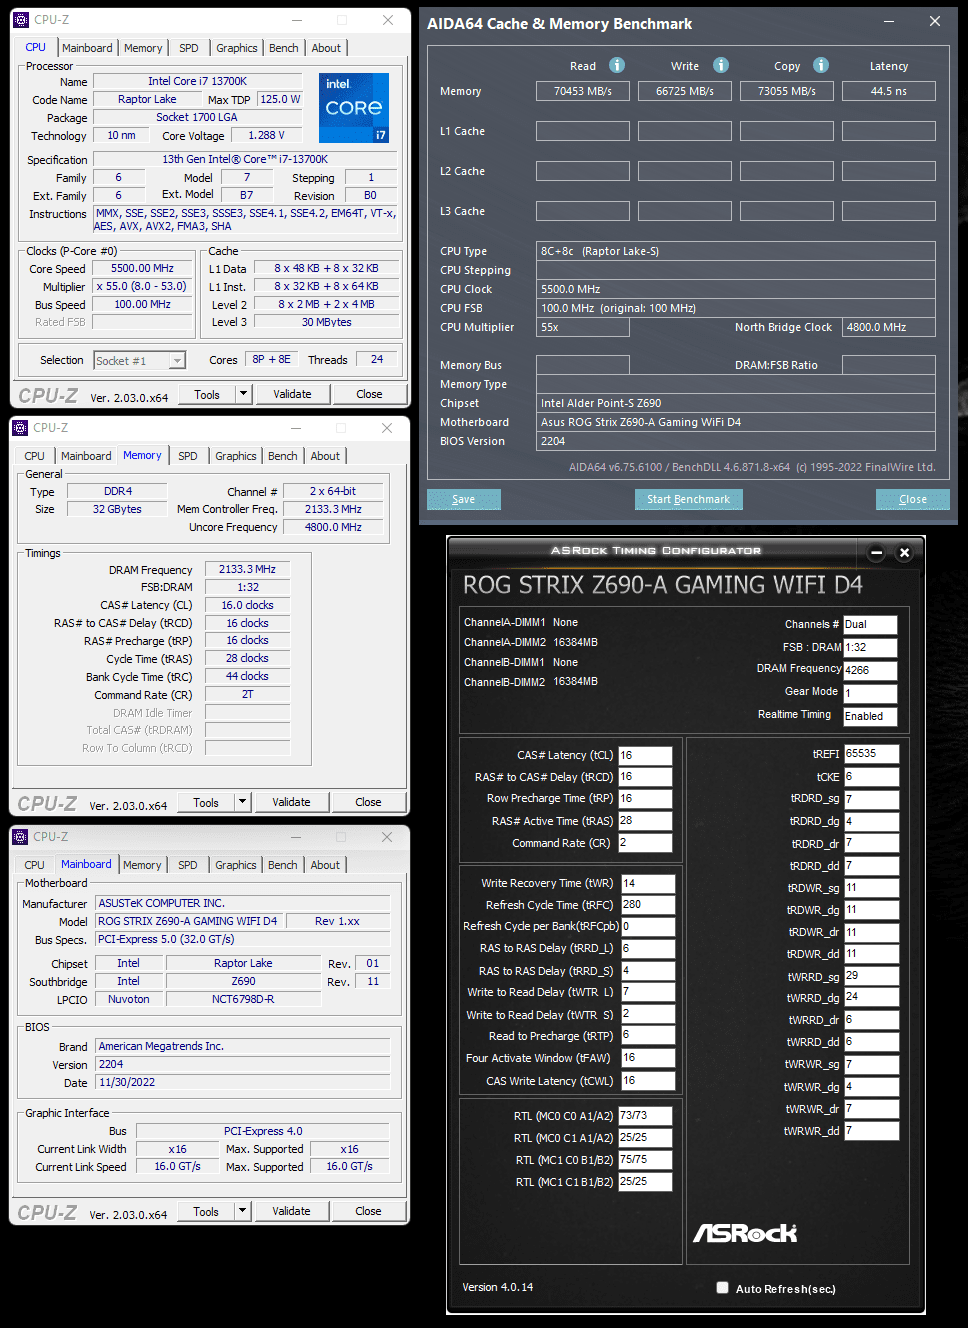Click Save button in AIDA64
Viewport: 968px width, 1328px height.
[464, 499]
